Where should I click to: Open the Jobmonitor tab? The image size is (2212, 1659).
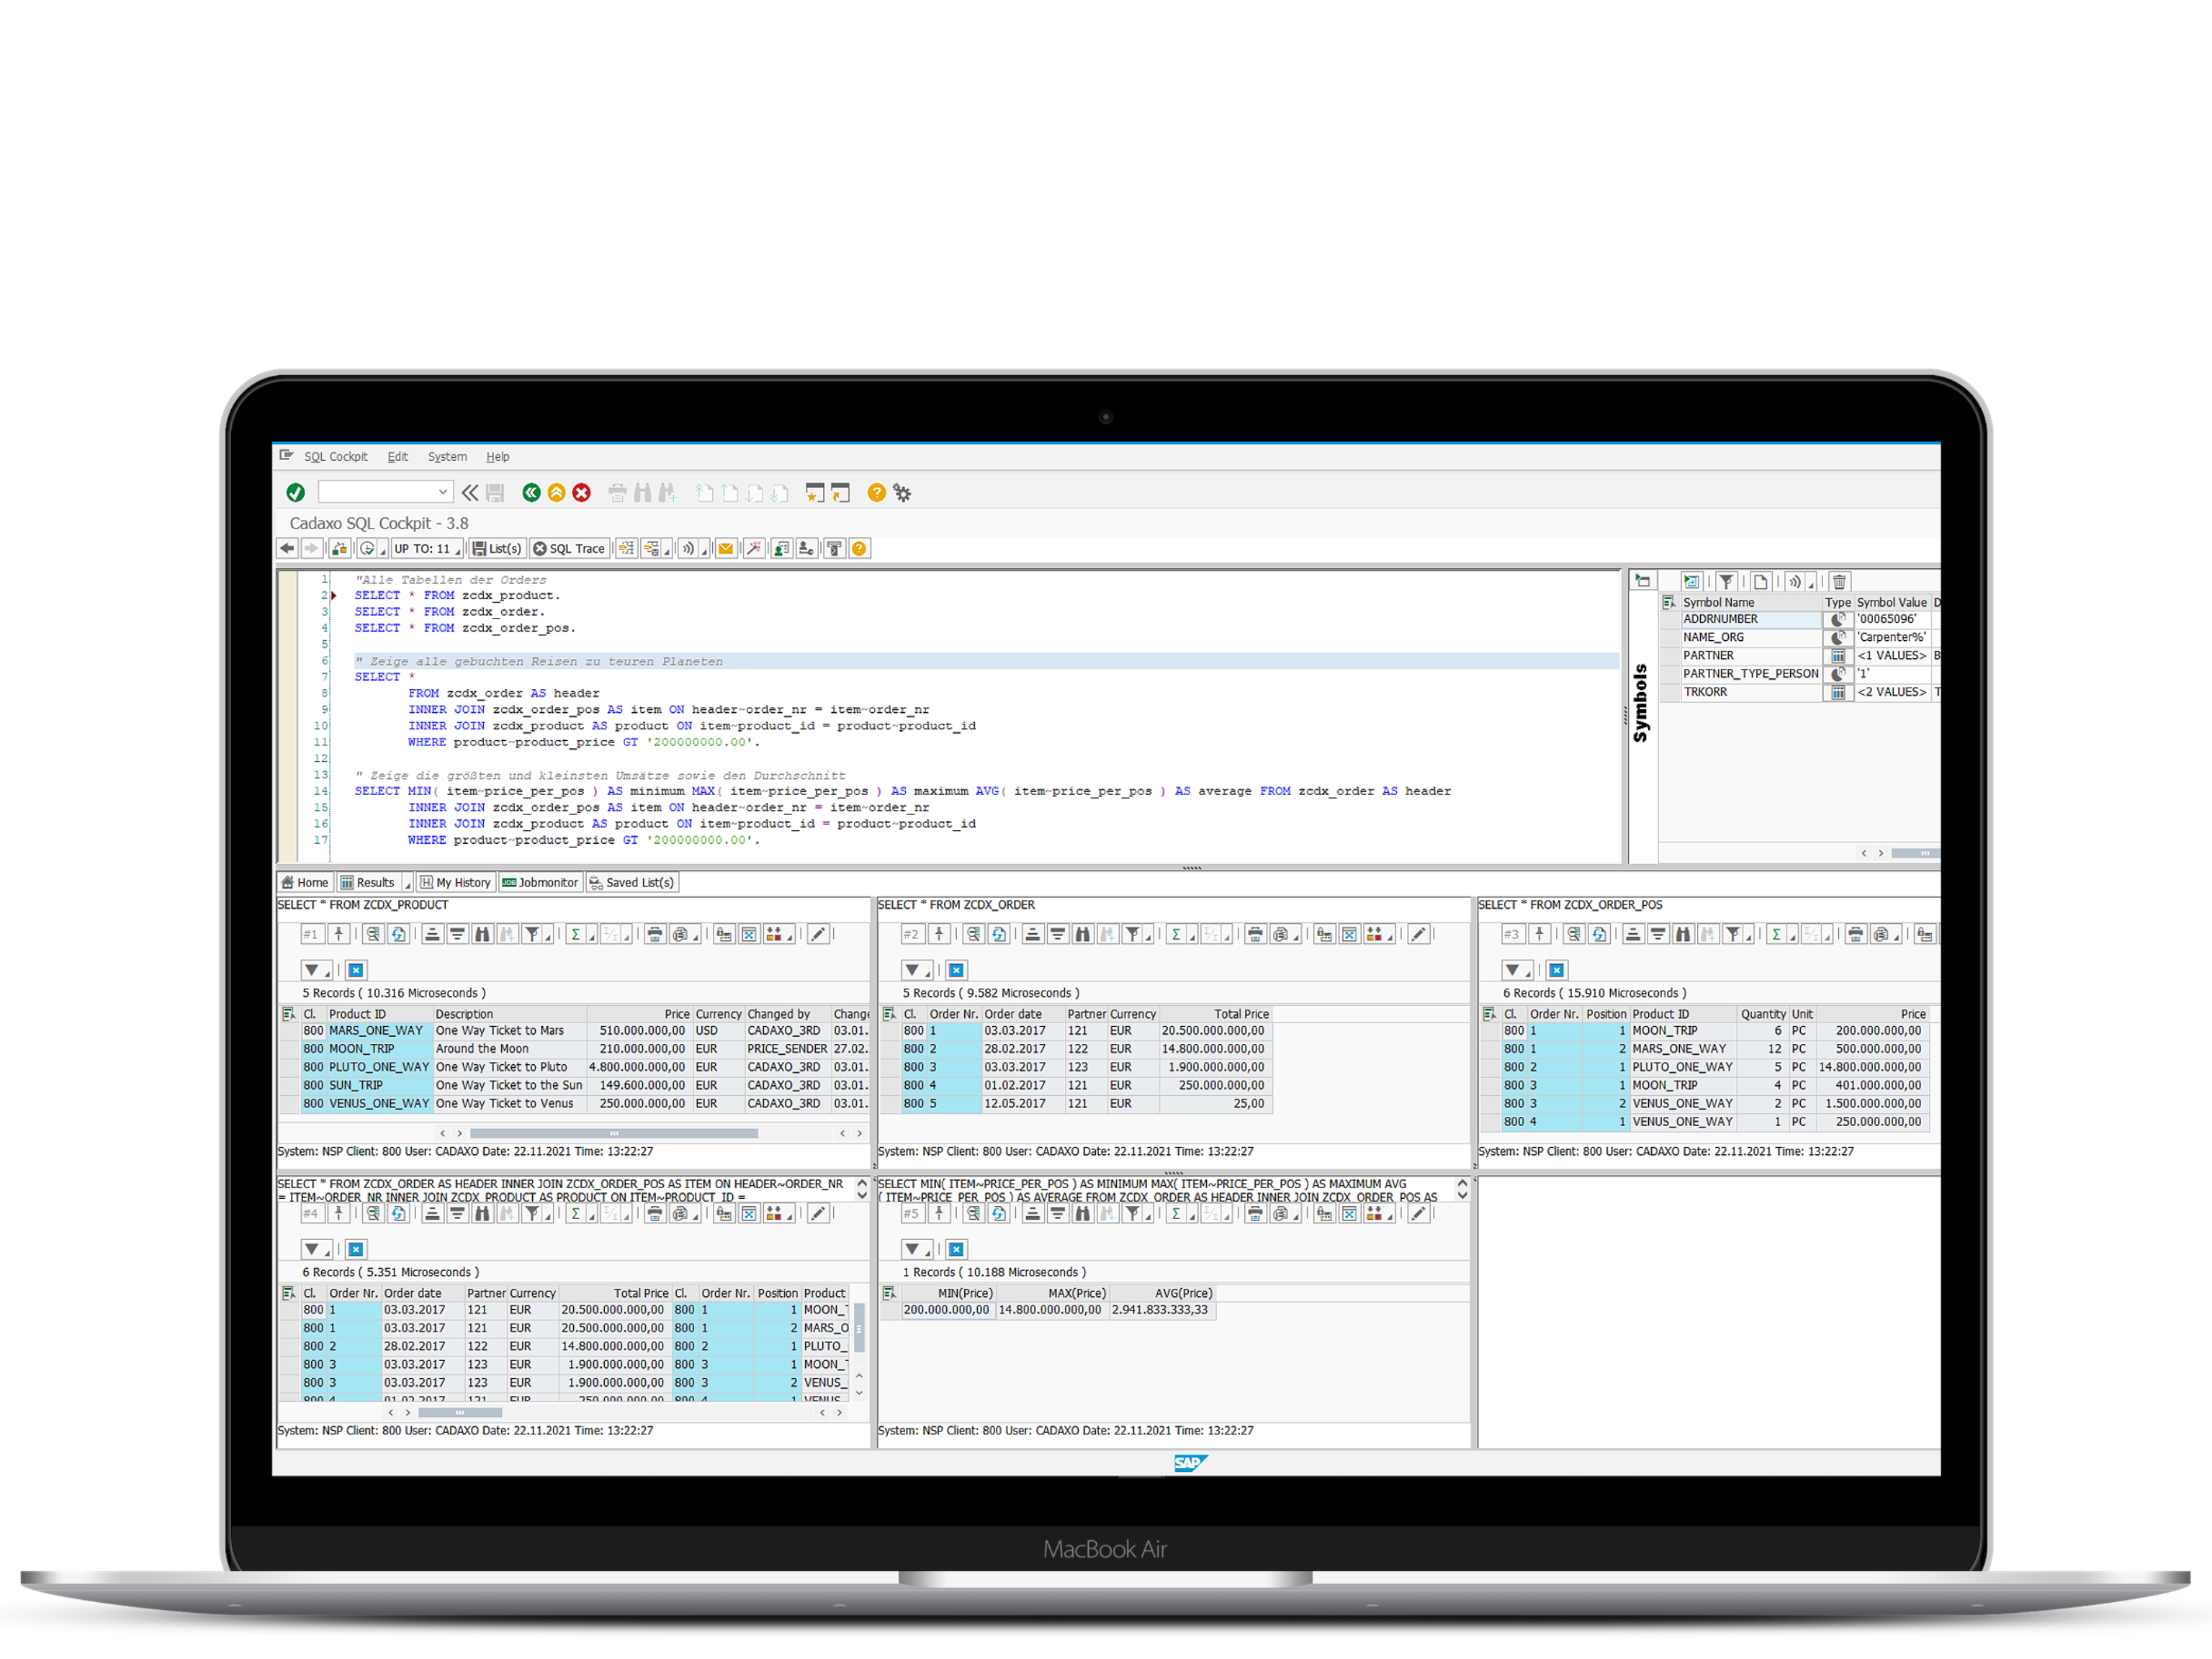pyautogui.click(x=540, y=883)
